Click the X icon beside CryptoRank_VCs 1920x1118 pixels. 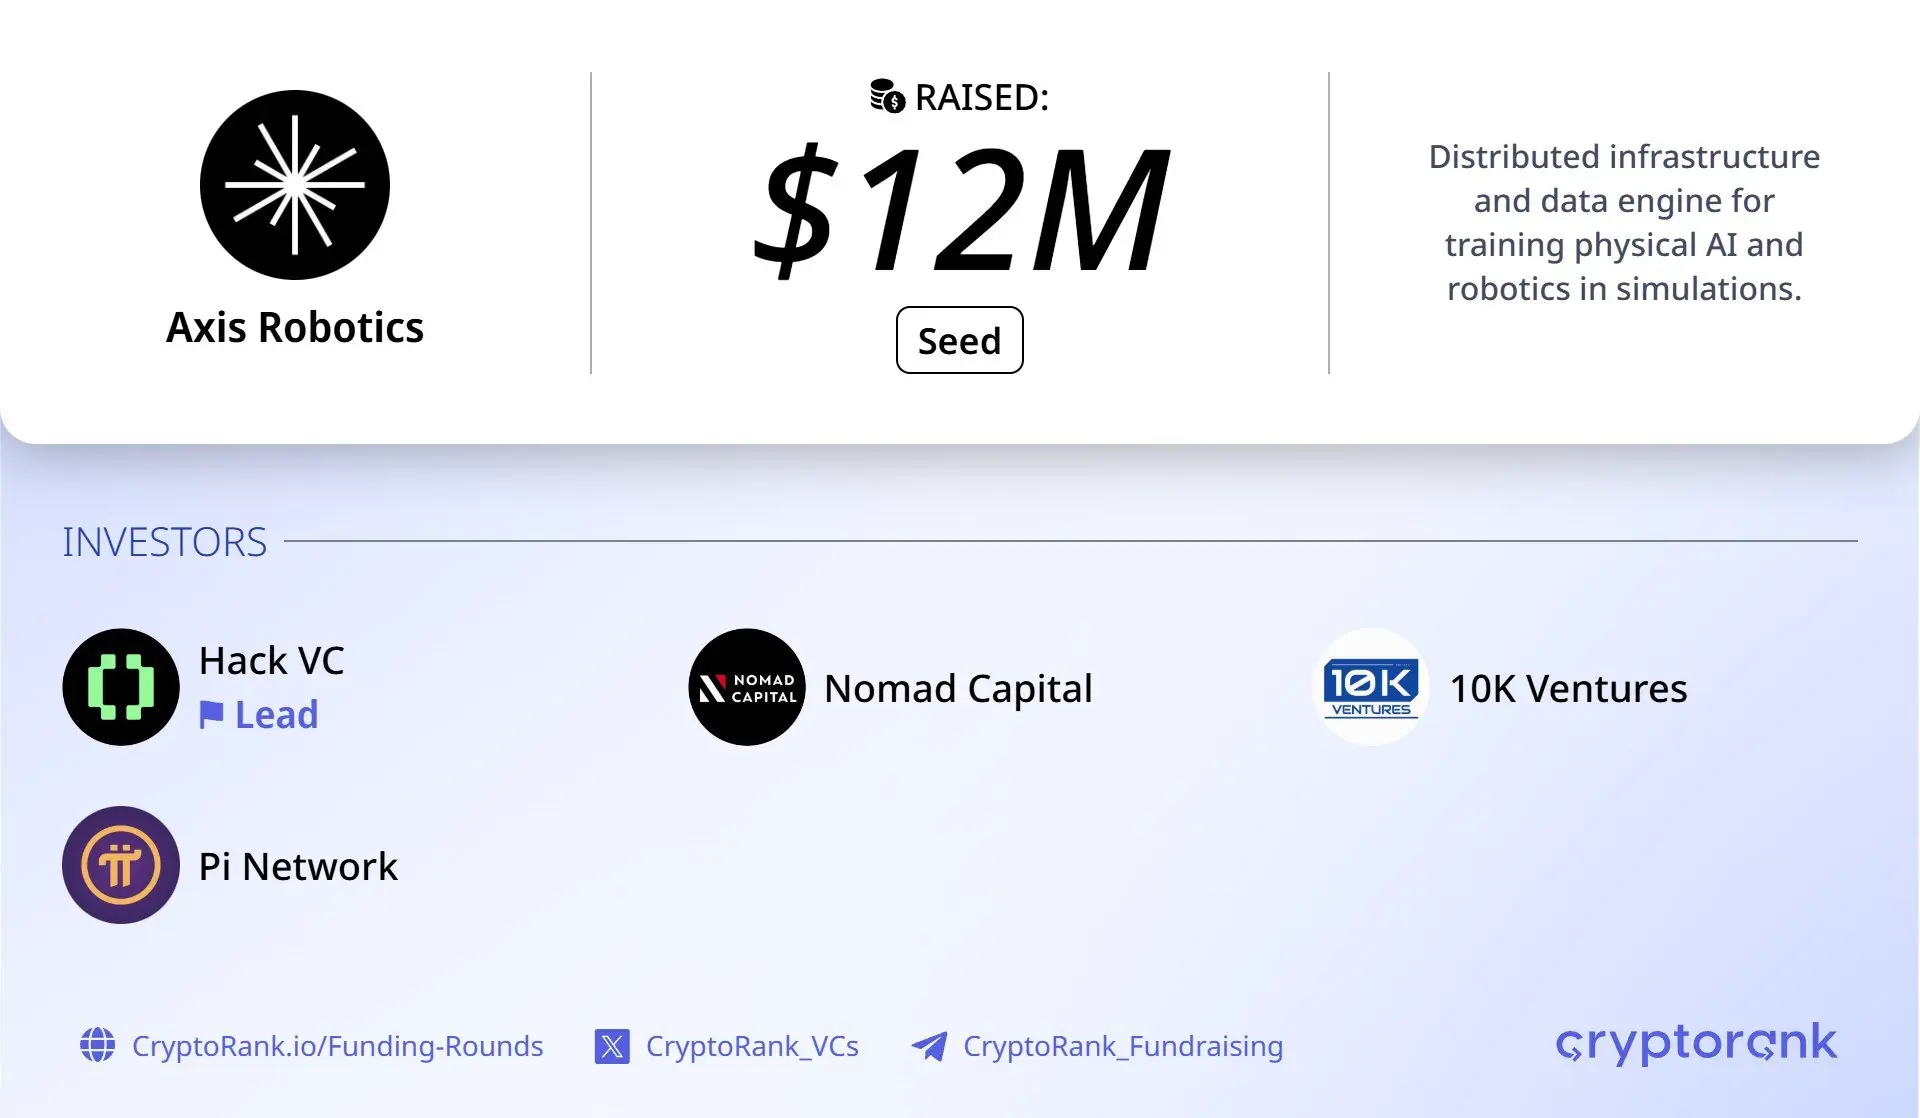[612, 1046]
